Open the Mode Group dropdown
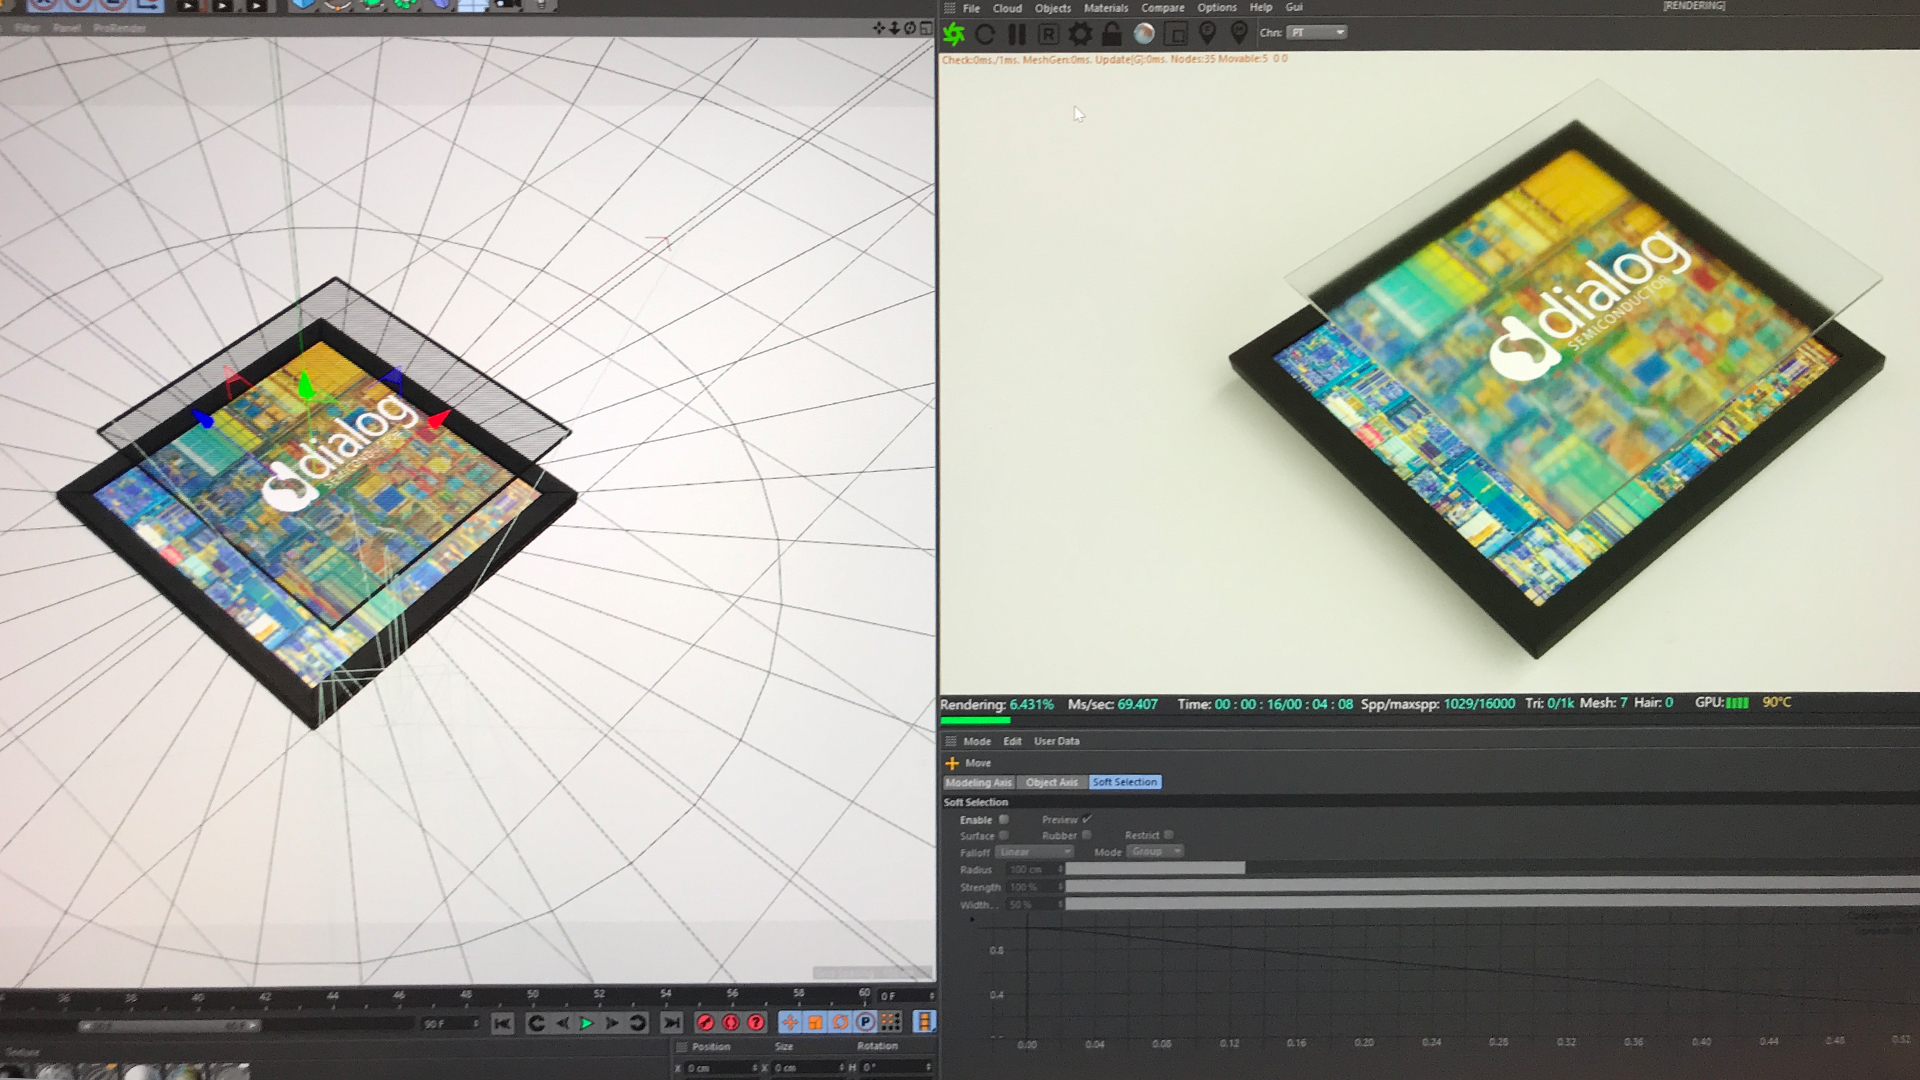The height and width of the screenshot is (1080, 1920). pos(1155,852)
